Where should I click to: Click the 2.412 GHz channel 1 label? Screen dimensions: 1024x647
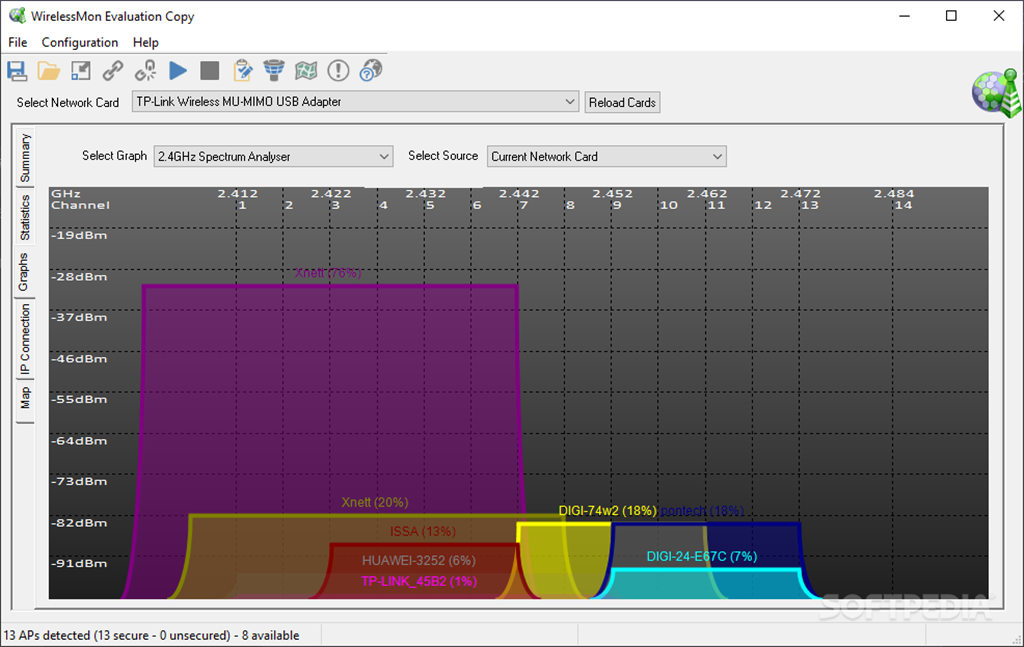click(x=238, y=199)
